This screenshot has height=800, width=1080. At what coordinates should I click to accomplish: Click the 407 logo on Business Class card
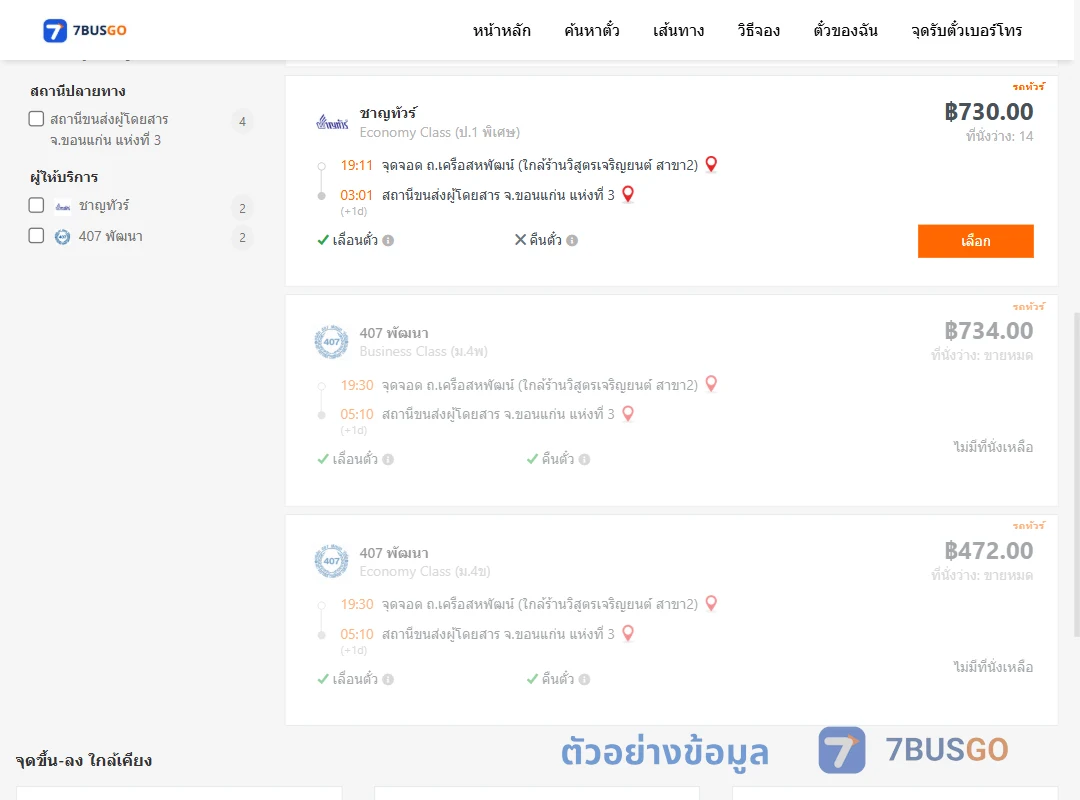(x=331, y=342)
